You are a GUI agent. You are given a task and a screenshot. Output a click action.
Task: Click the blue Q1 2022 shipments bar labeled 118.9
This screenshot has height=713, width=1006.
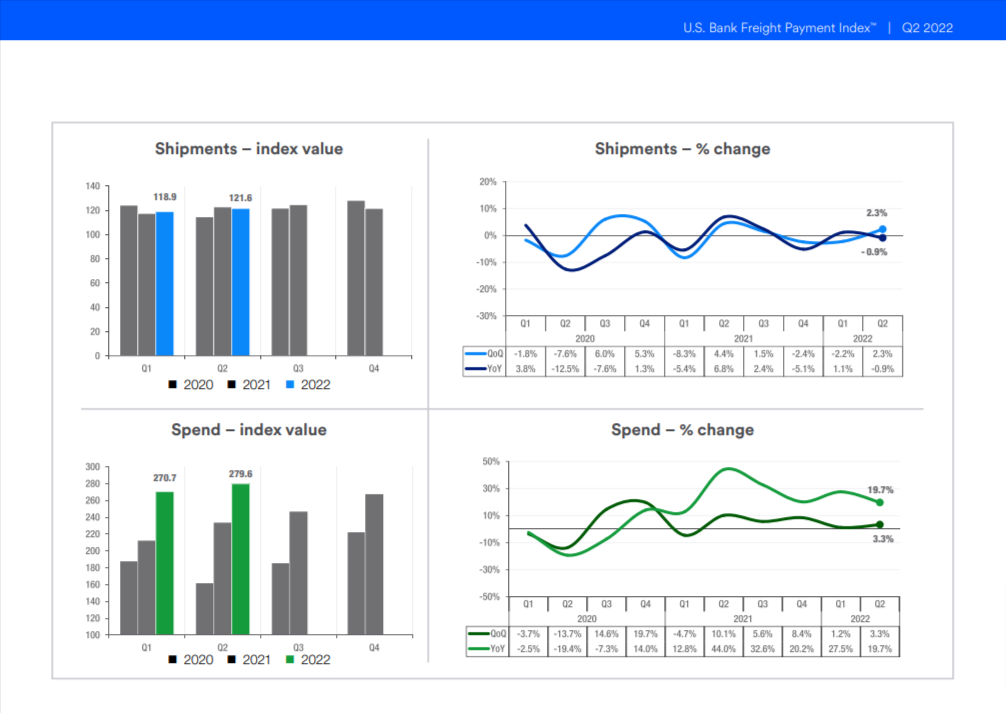click(x=164, y=283)
